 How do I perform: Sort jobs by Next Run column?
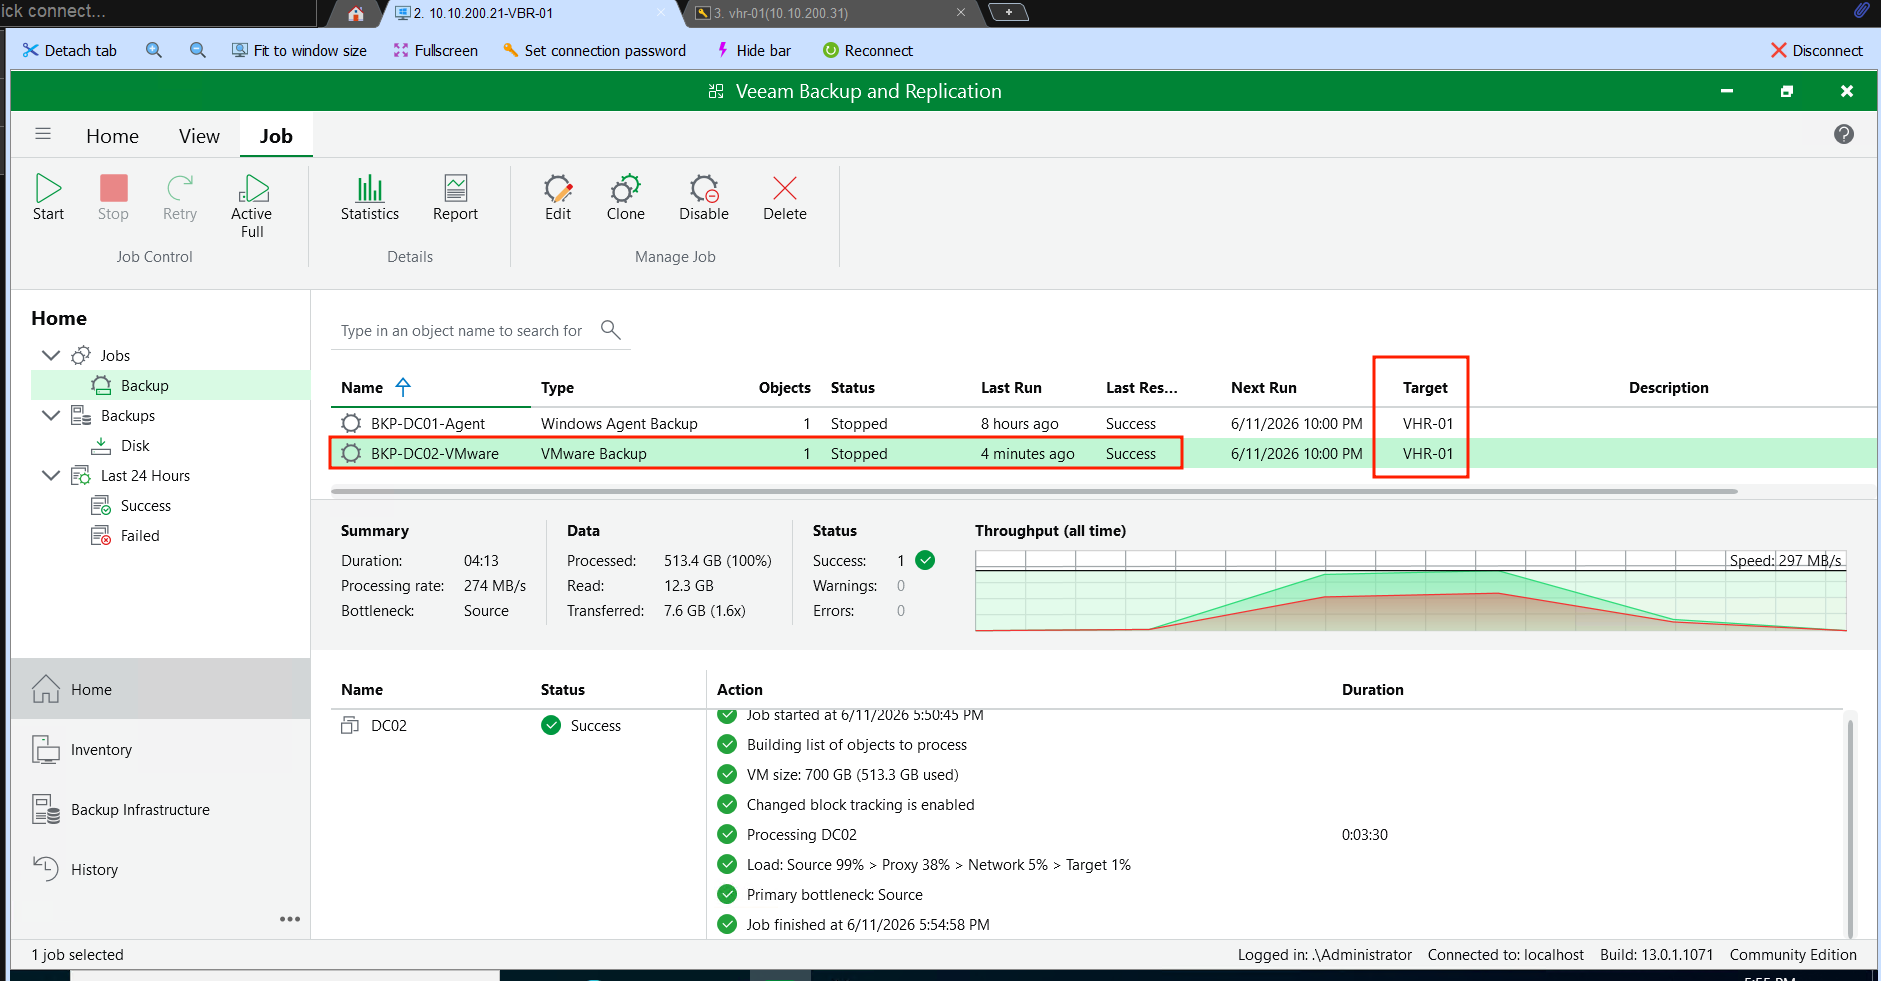click(1263, 387)
